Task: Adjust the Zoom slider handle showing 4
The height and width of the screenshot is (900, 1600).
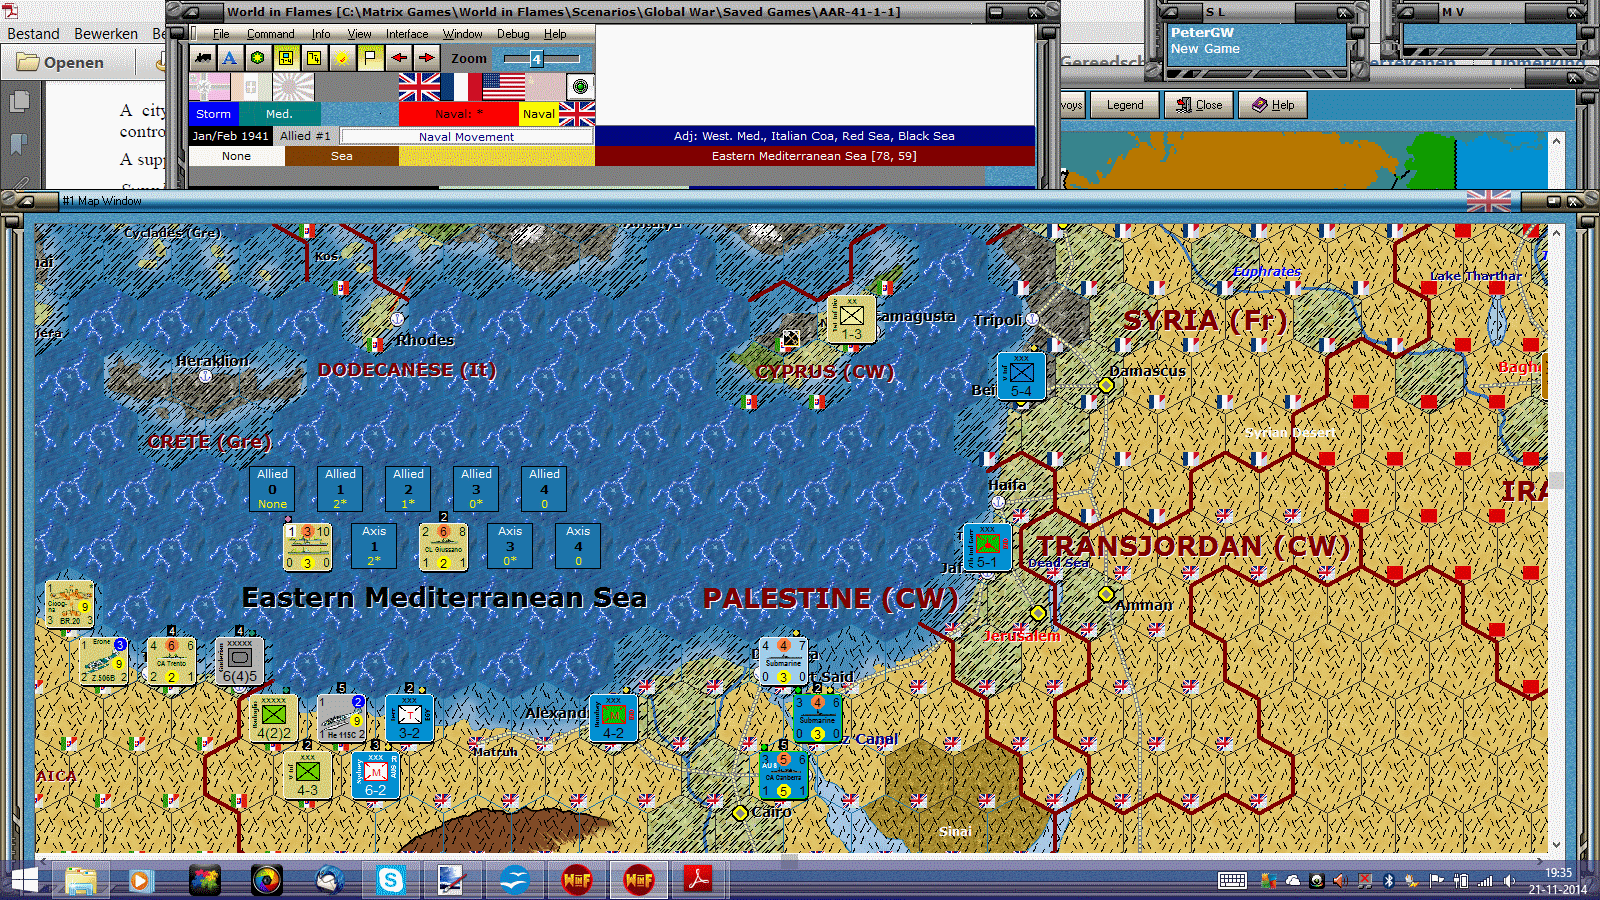Action: 536,59
